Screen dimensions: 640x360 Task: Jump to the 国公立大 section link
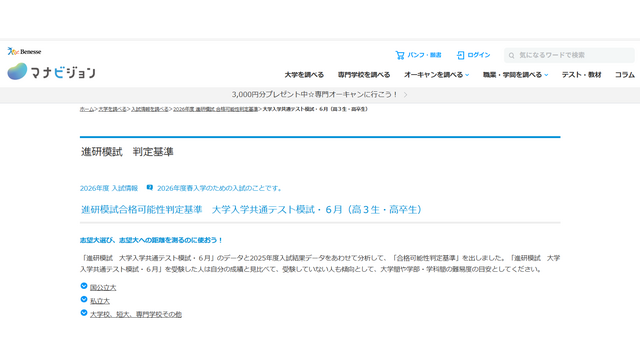pos(103,288)
